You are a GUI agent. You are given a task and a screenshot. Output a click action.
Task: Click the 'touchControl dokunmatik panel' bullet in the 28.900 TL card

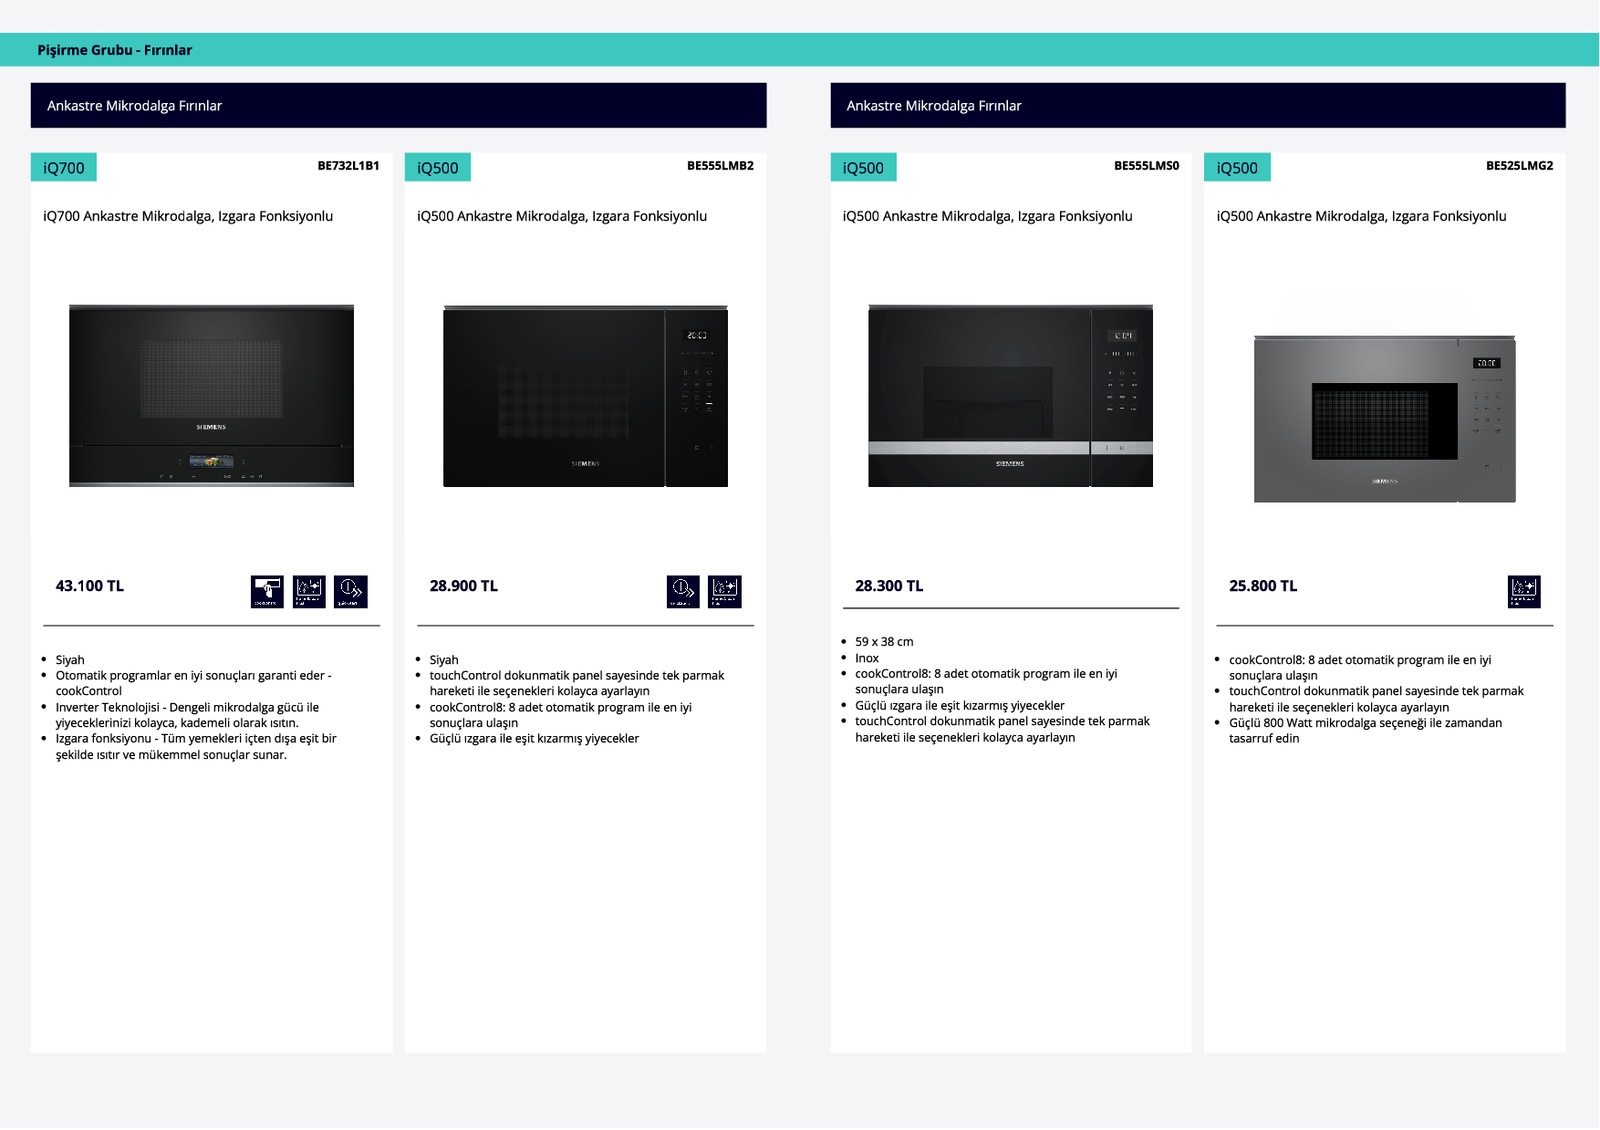coord(577,683)
